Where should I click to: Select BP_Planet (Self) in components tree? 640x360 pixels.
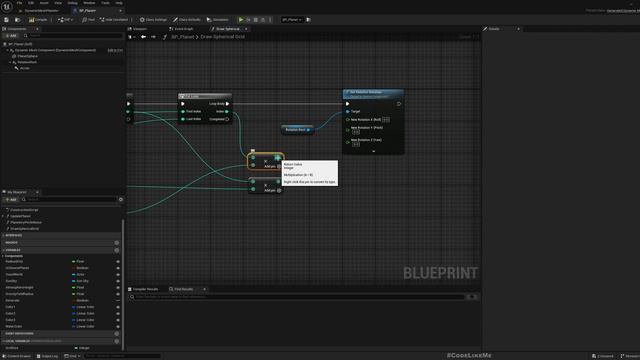tap(20, 44)
